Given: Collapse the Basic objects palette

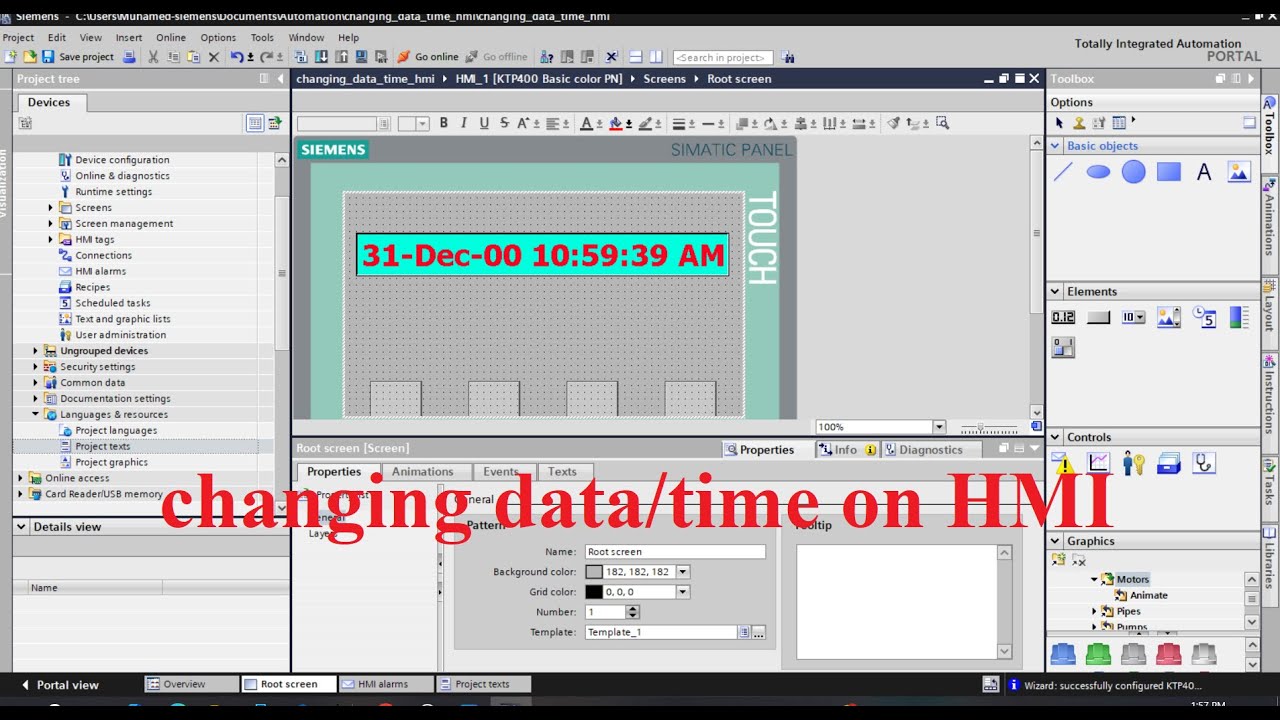Looking at the screenshot, I should 1055,146.
